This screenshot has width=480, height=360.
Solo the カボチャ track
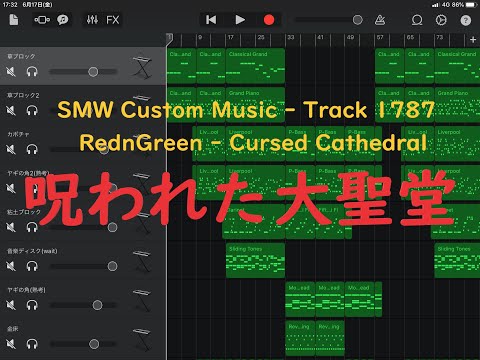32,149
